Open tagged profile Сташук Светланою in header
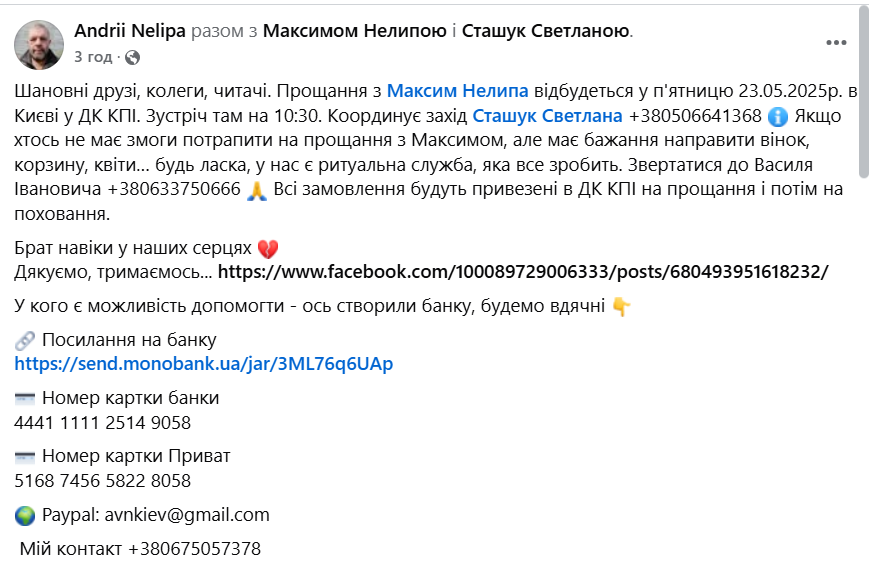 (546, 31)
